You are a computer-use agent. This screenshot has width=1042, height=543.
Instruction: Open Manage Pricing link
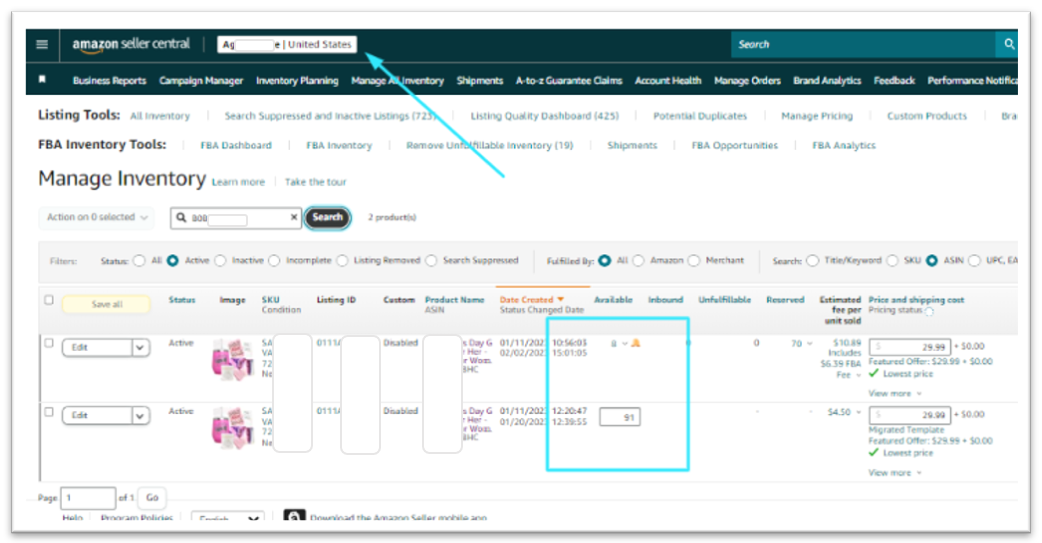tap(817, 116)
